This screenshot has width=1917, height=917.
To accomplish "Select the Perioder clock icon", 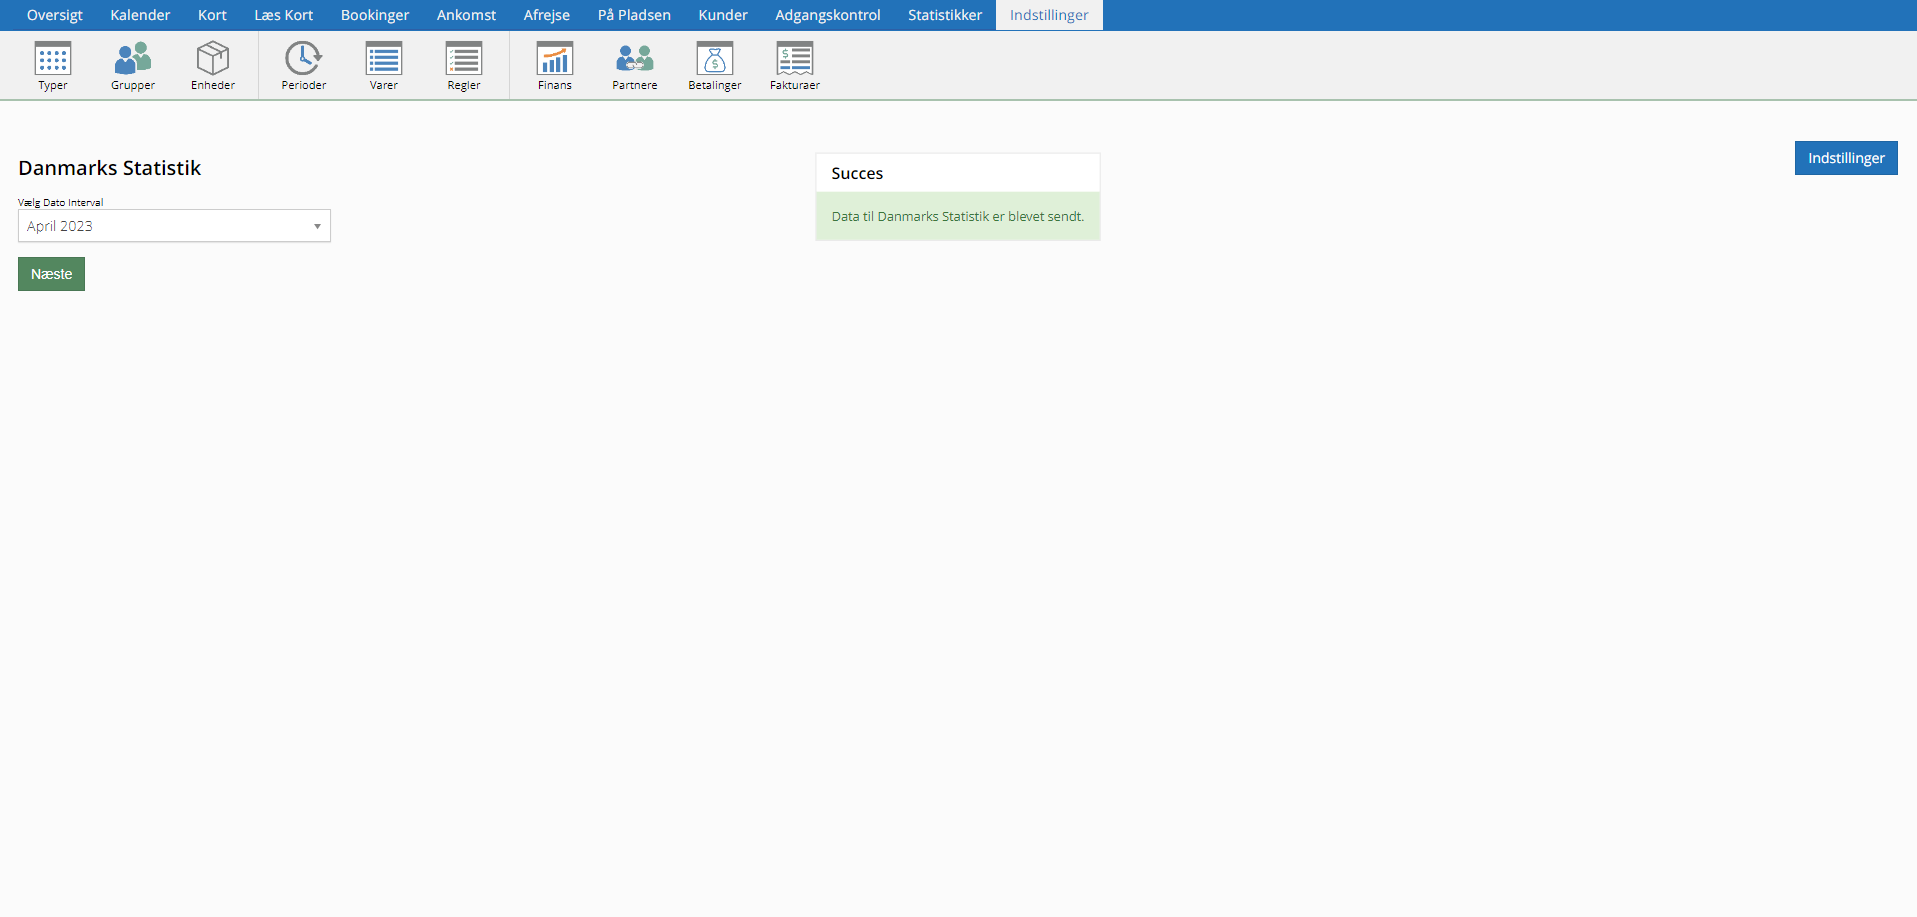I will click(303, 60).
